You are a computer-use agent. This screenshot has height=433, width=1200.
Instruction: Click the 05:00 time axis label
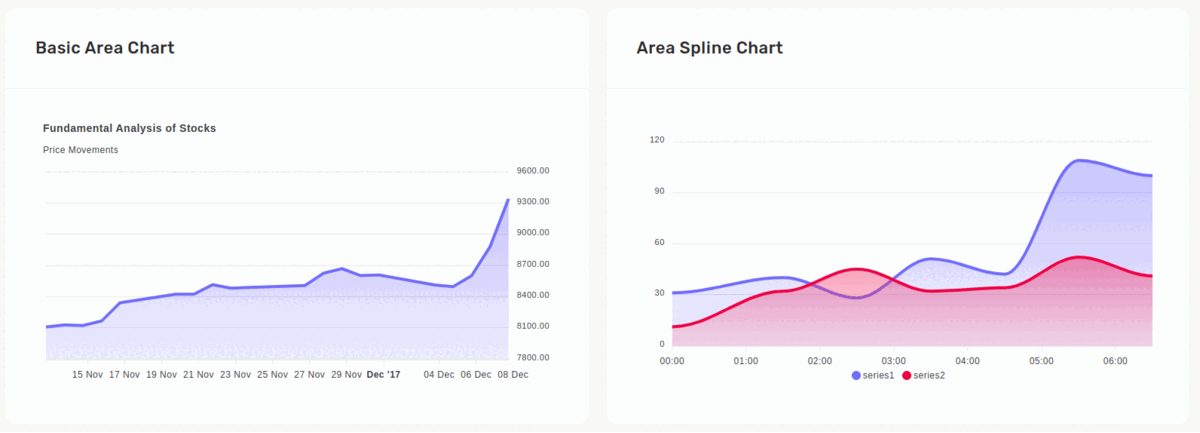(1041, 361)
